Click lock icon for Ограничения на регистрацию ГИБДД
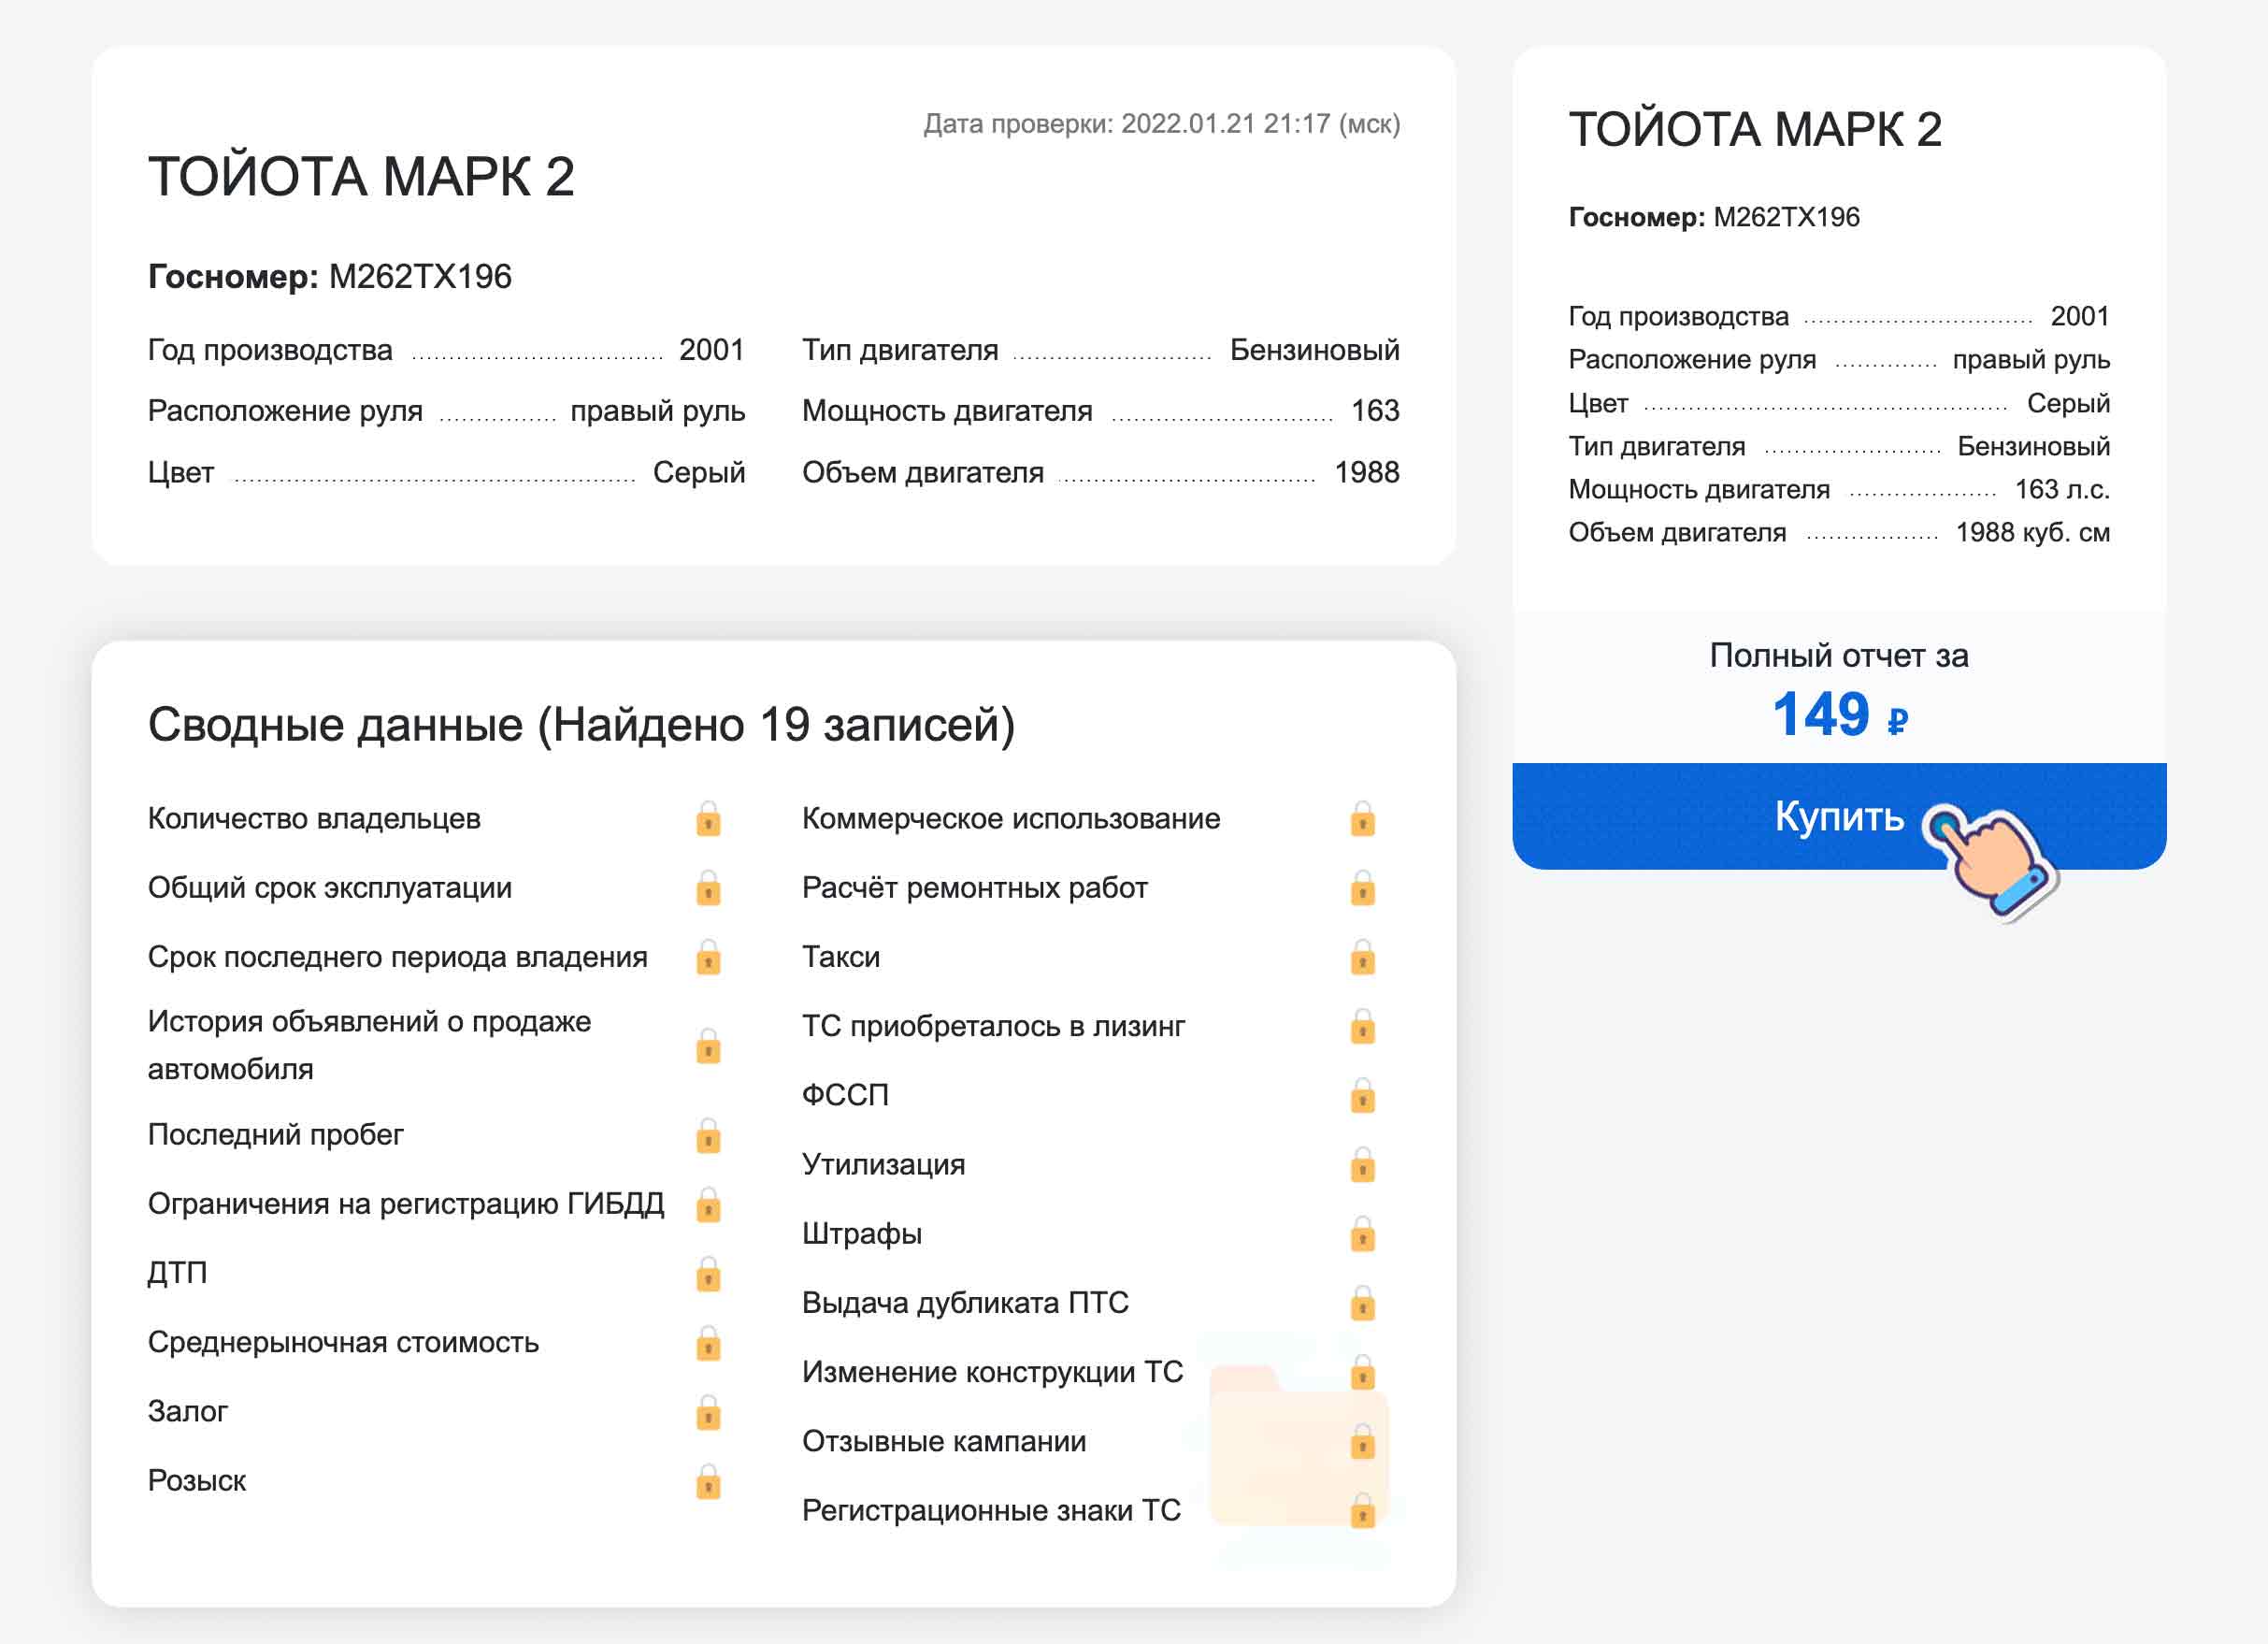This screenshot has height=1644, width=2268. pyautogui.click(x=708, y=1204)
